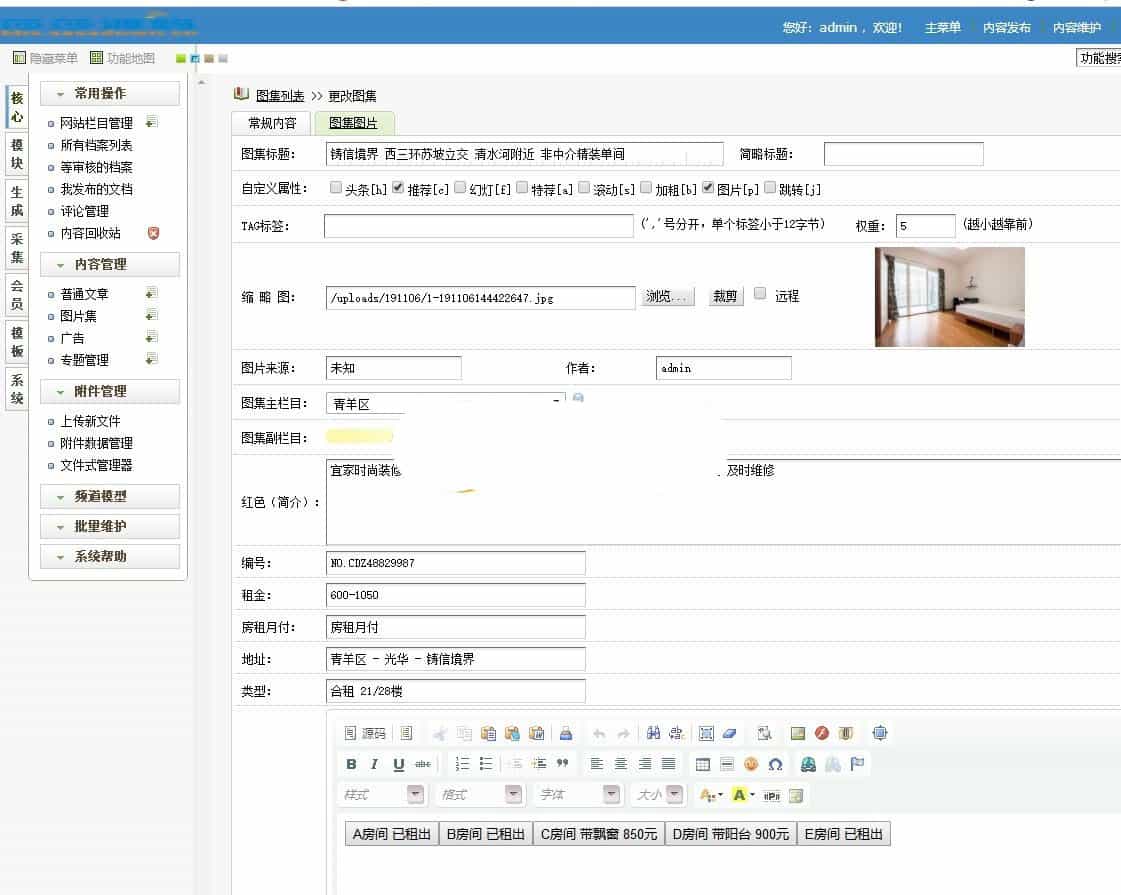Collapse the 内容管理 sidebar section
Screen dimensions: 1121x895
pyautogui.click(x=109, y=264)
